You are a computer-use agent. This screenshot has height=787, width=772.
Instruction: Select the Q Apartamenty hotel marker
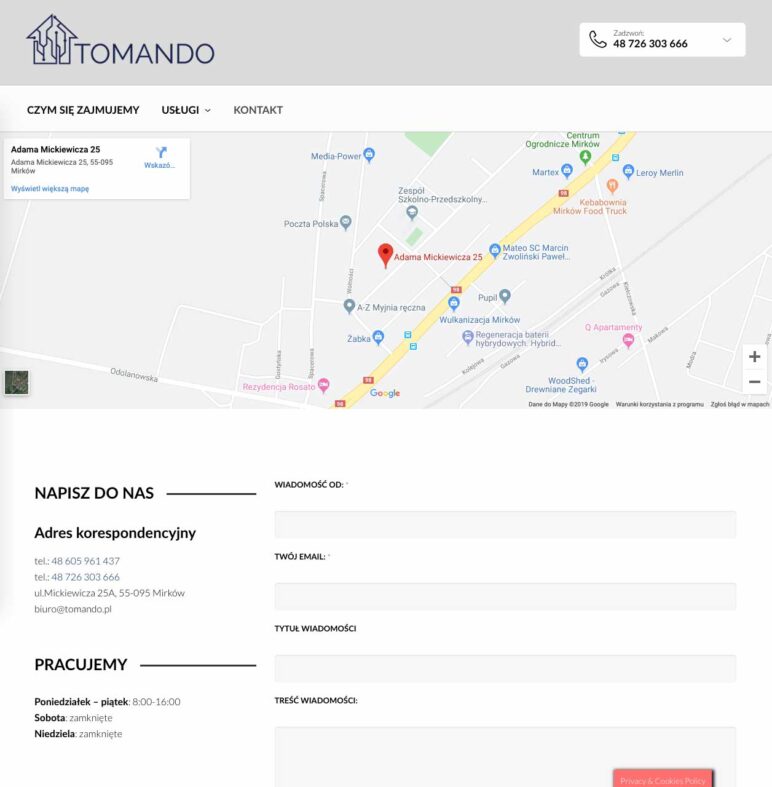(x=628, y=341)
